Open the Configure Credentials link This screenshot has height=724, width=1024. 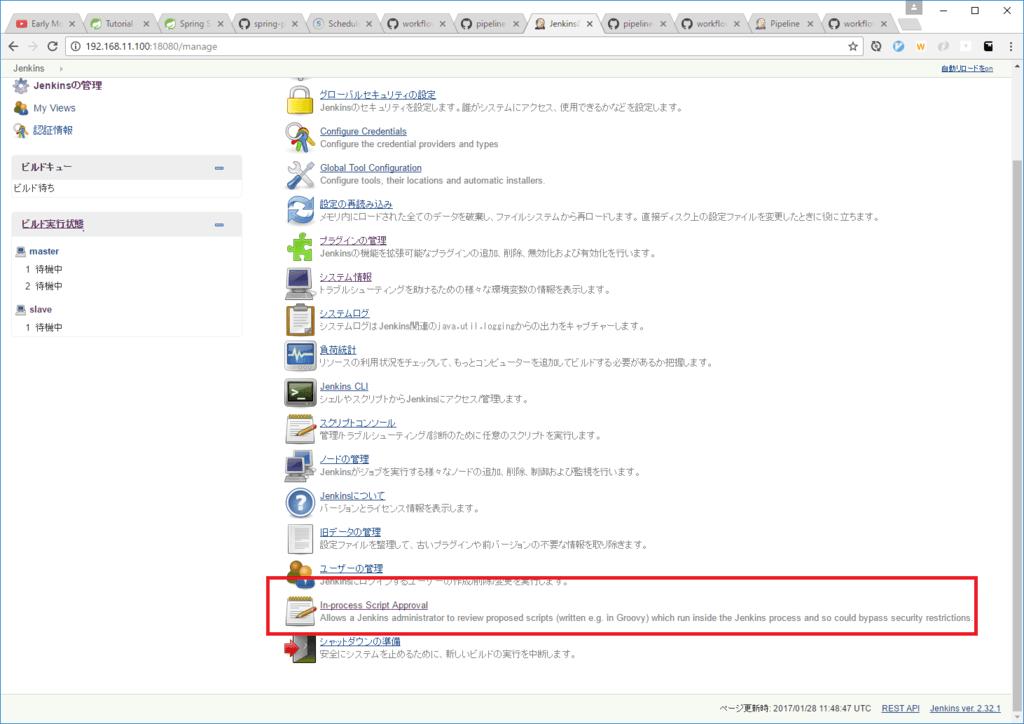tap(363, 131)
